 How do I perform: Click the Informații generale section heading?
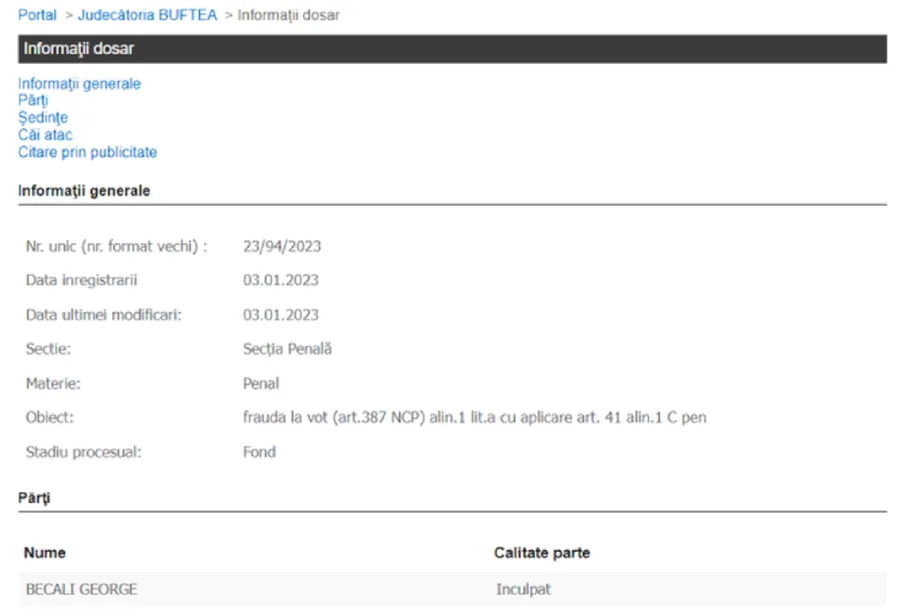(x=84, y=190)
